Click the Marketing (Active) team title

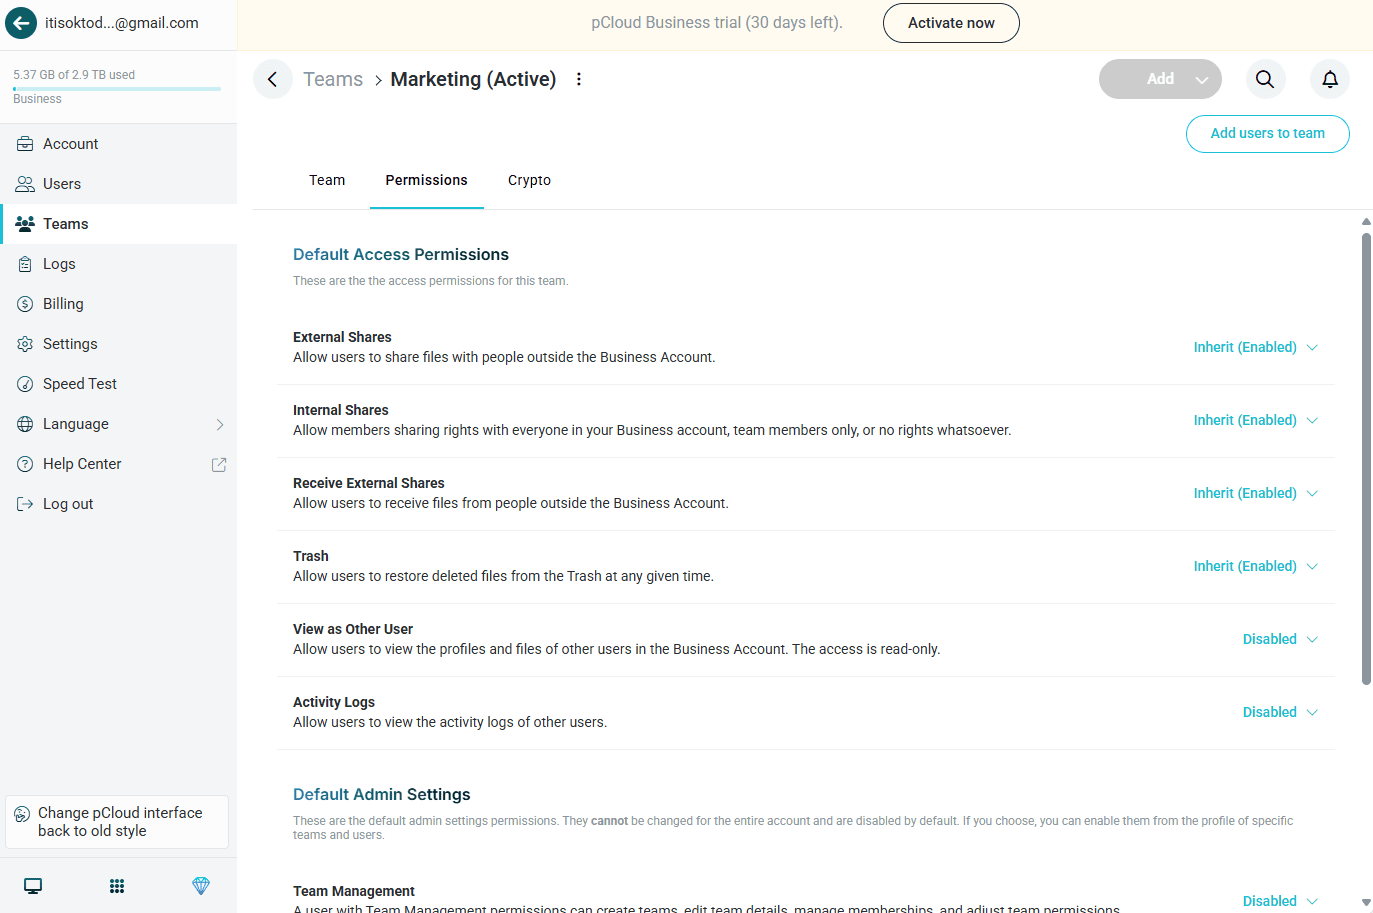[x=473, y=79]
